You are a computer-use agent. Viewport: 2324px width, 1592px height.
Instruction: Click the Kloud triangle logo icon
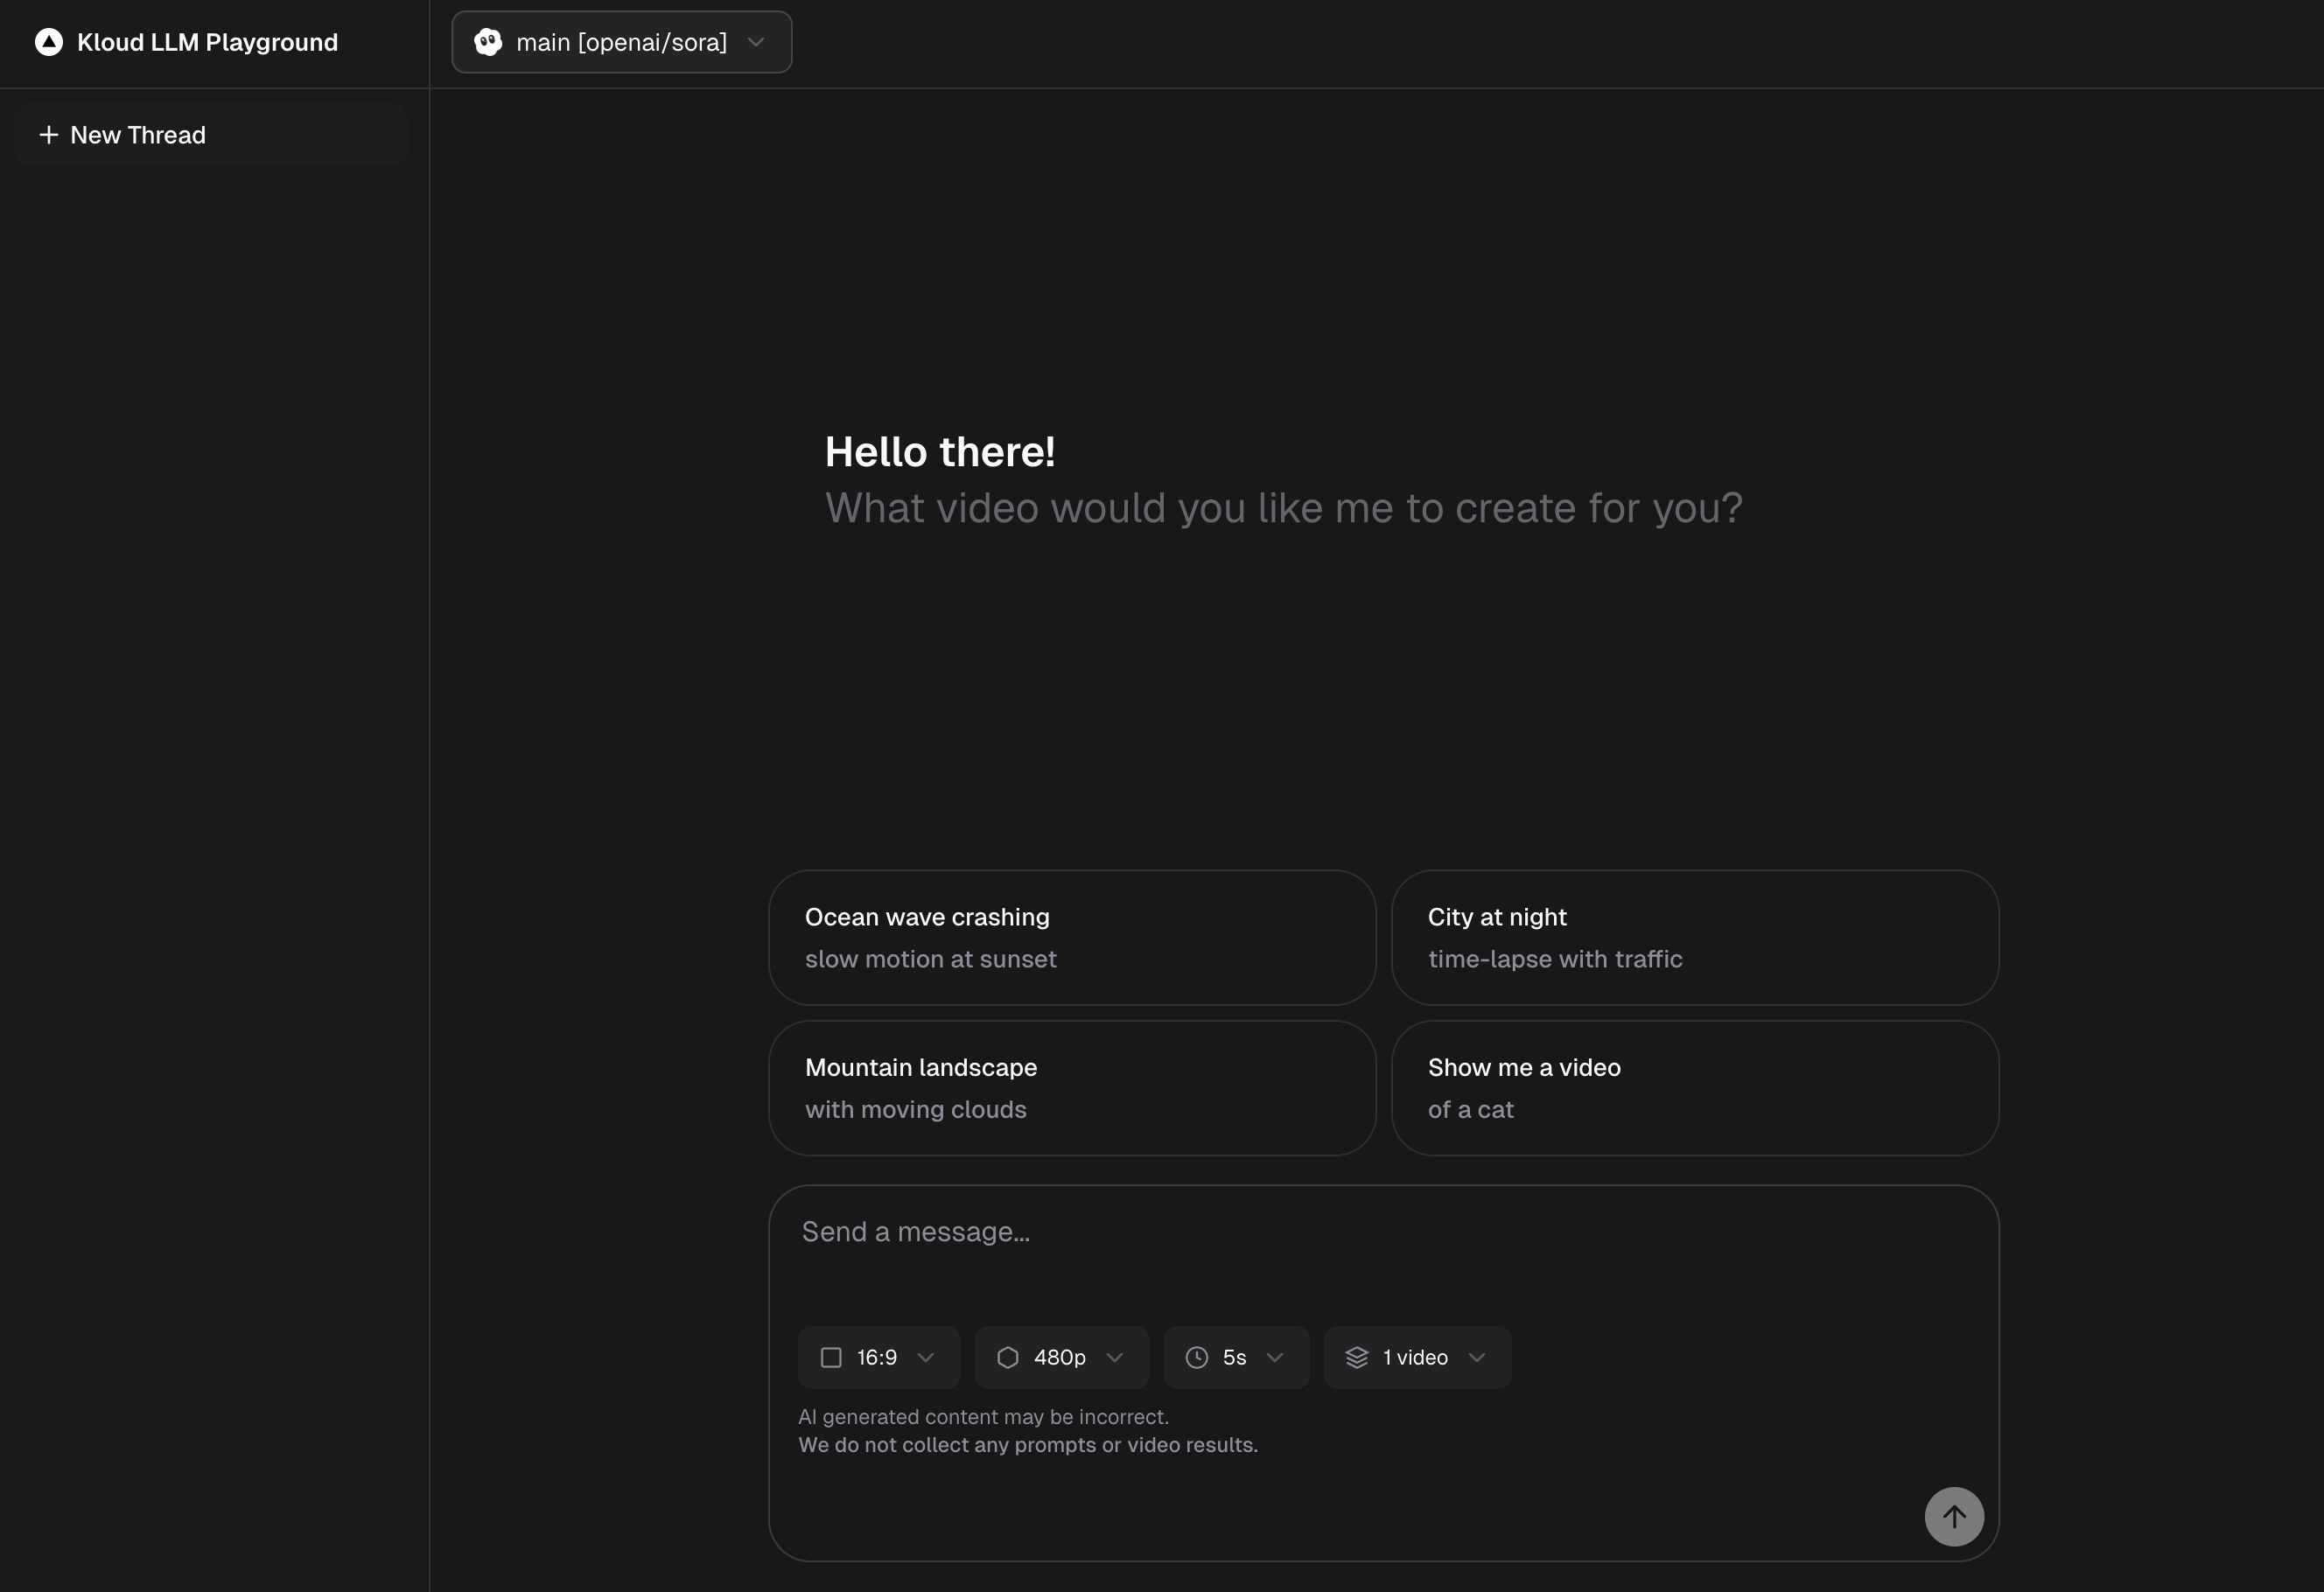(x=48, y=42)
